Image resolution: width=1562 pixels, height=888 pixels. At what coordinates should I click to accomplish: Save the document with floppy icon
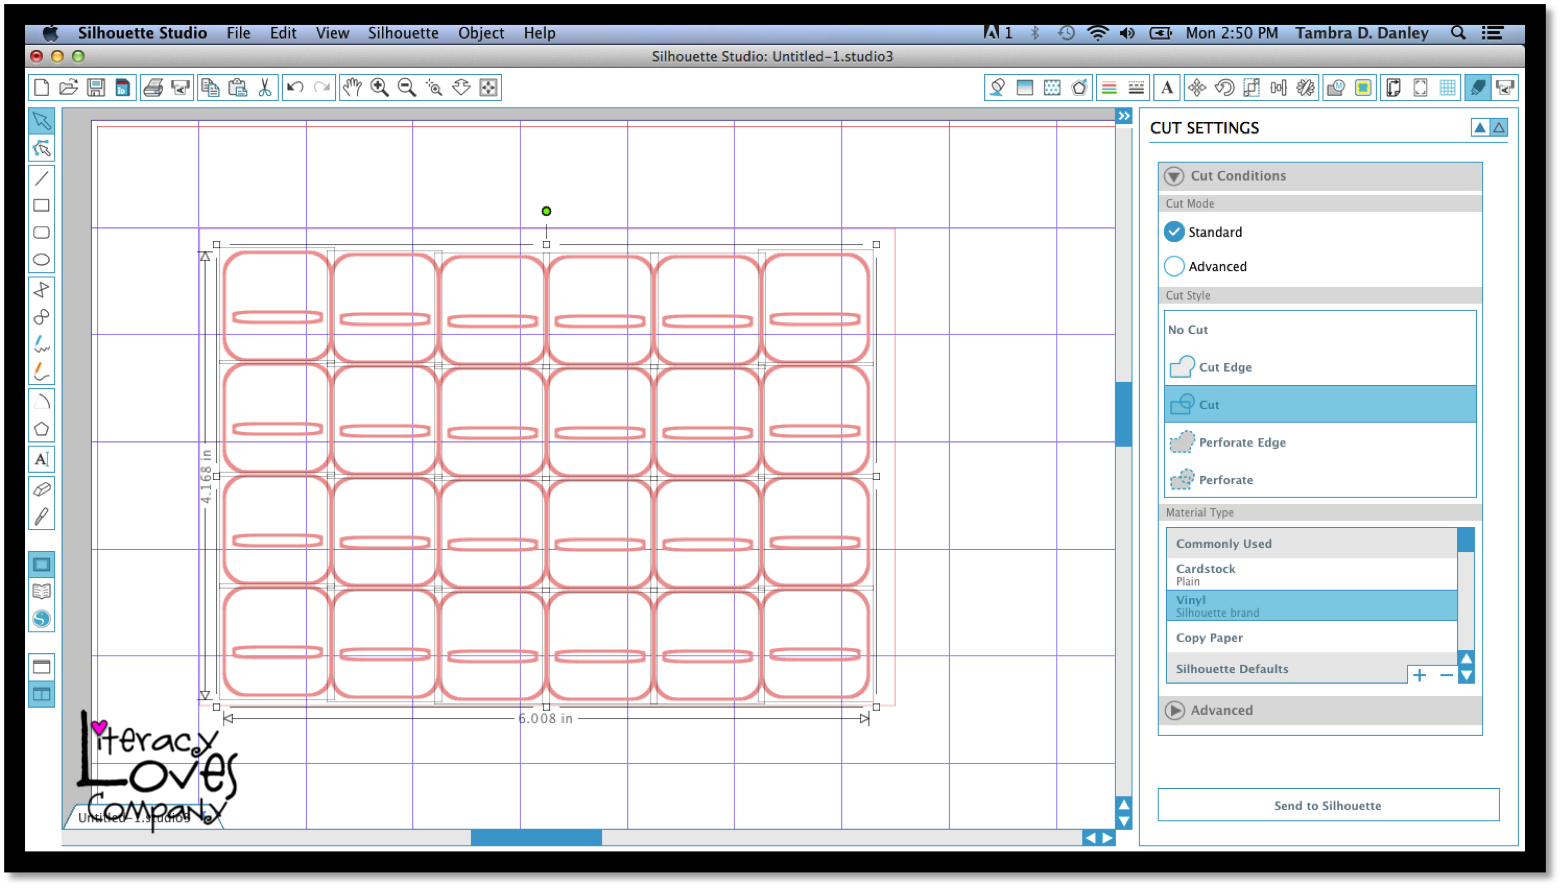[x=96, y=88]
